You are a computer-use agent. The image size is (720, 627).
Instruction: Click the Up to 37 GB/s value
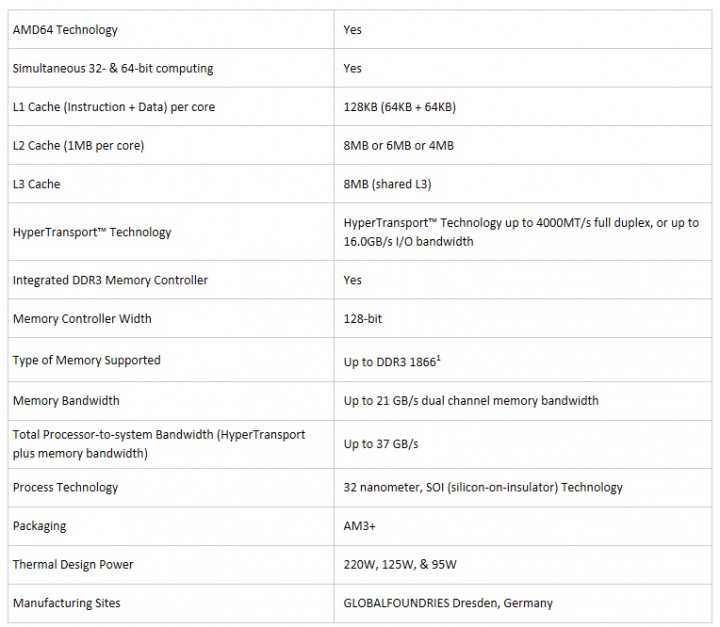coord(380,443)
